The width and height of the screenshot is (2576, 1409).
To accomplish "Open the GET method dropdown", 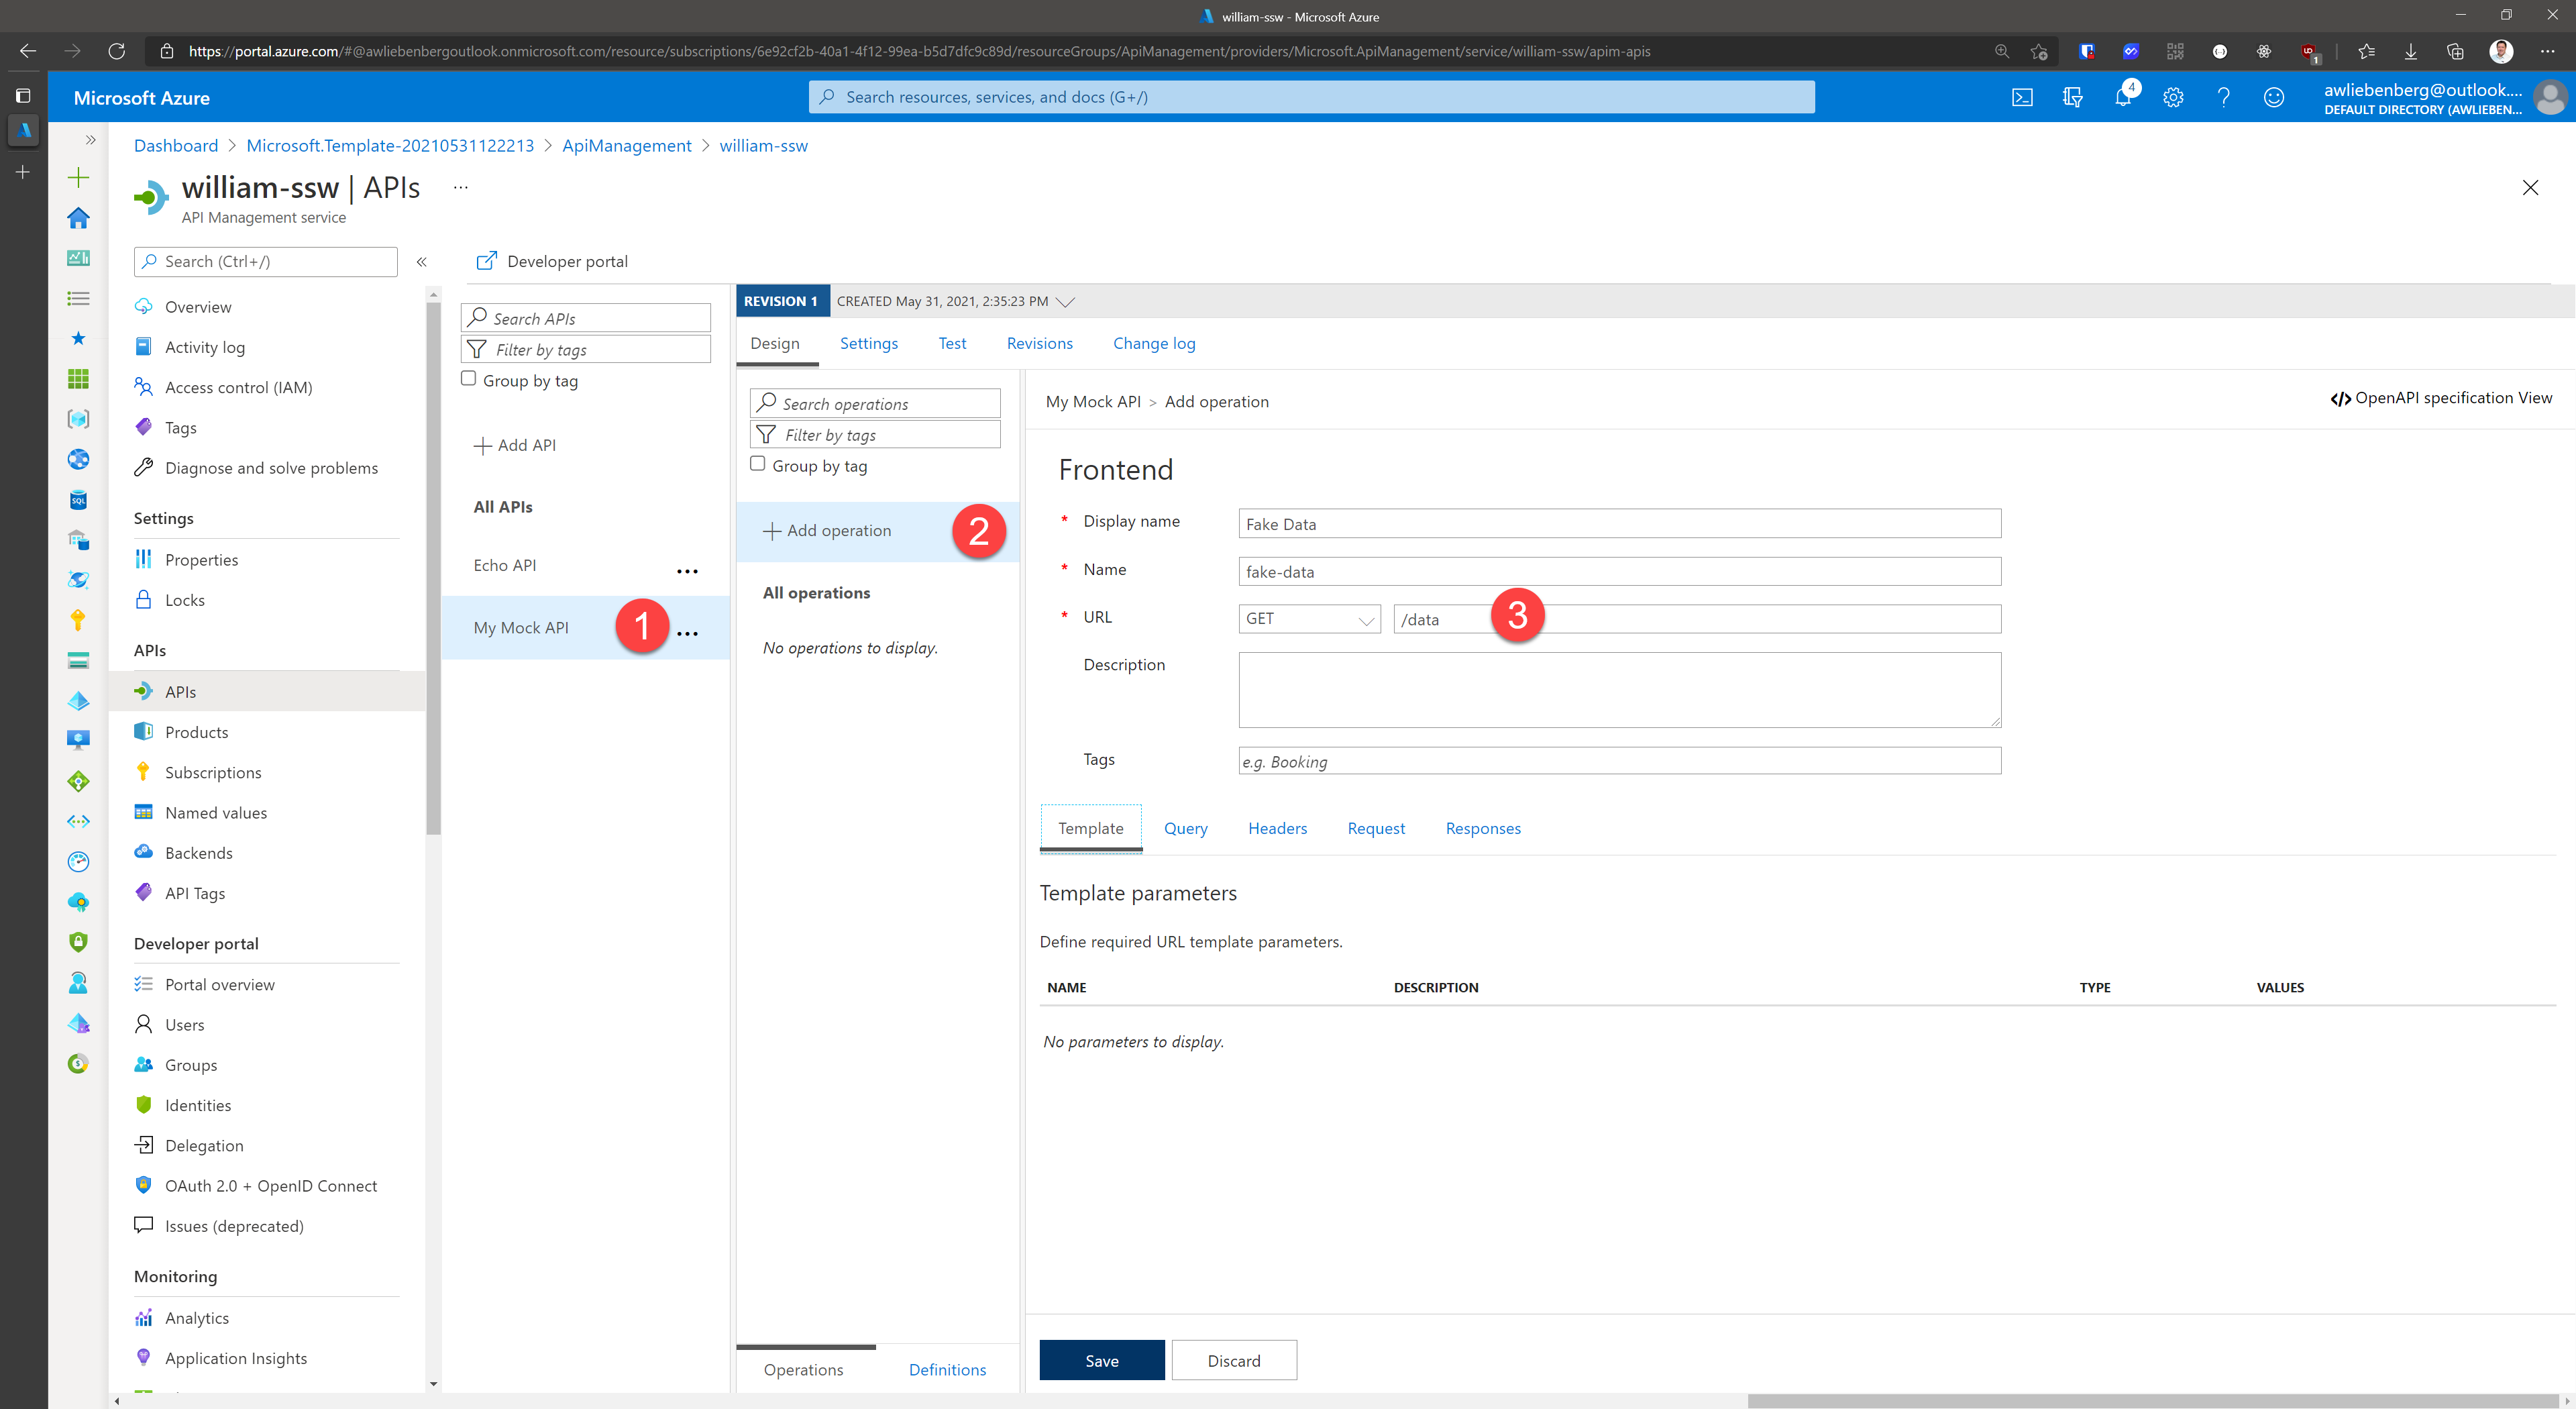I will tap(1309, 619).
